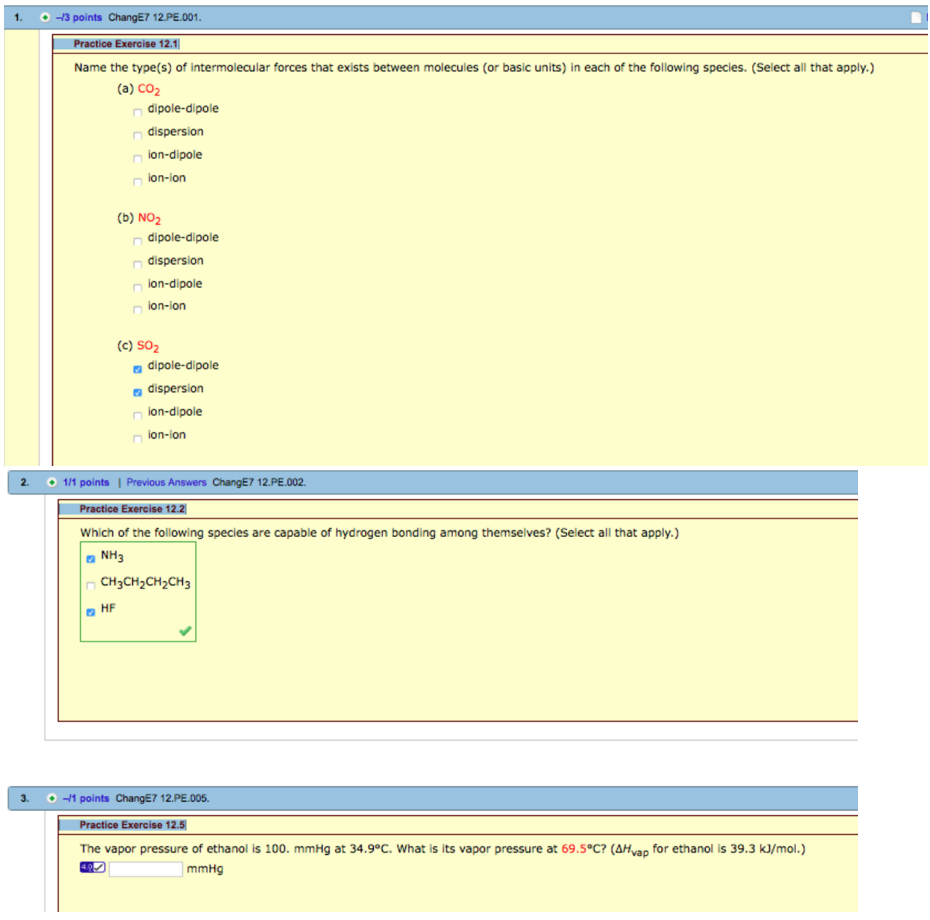Viewport: 930px width, 920px height.
Task: Uncheck dispersion for SO2
Action: (x=138, y=390)
